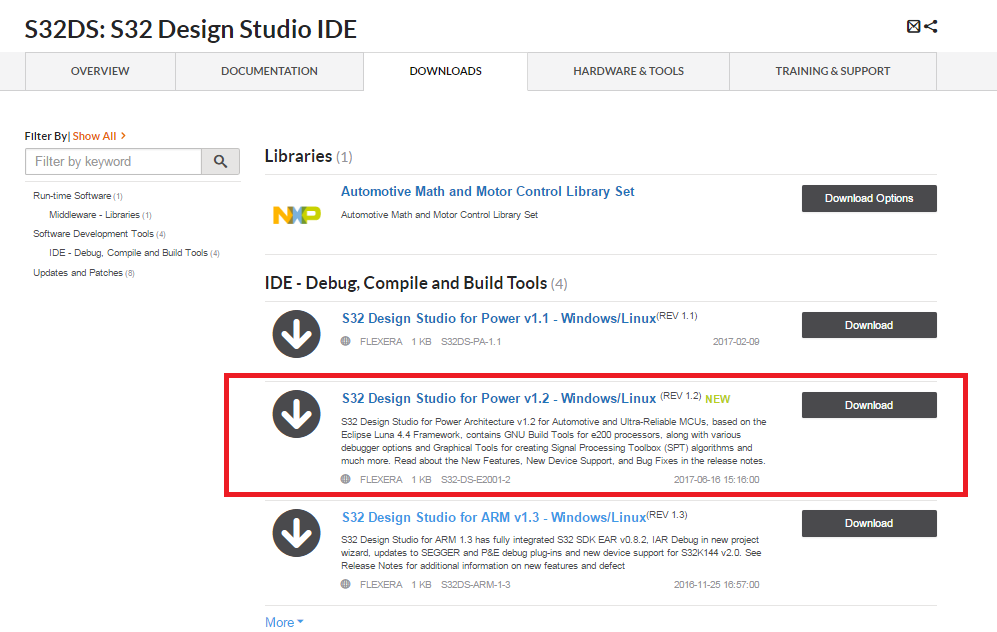Click the download arrow icon for Power v1.1
The width and height of the screenshot is (997, 632).
pyautogui.click(x=296, y=334)
